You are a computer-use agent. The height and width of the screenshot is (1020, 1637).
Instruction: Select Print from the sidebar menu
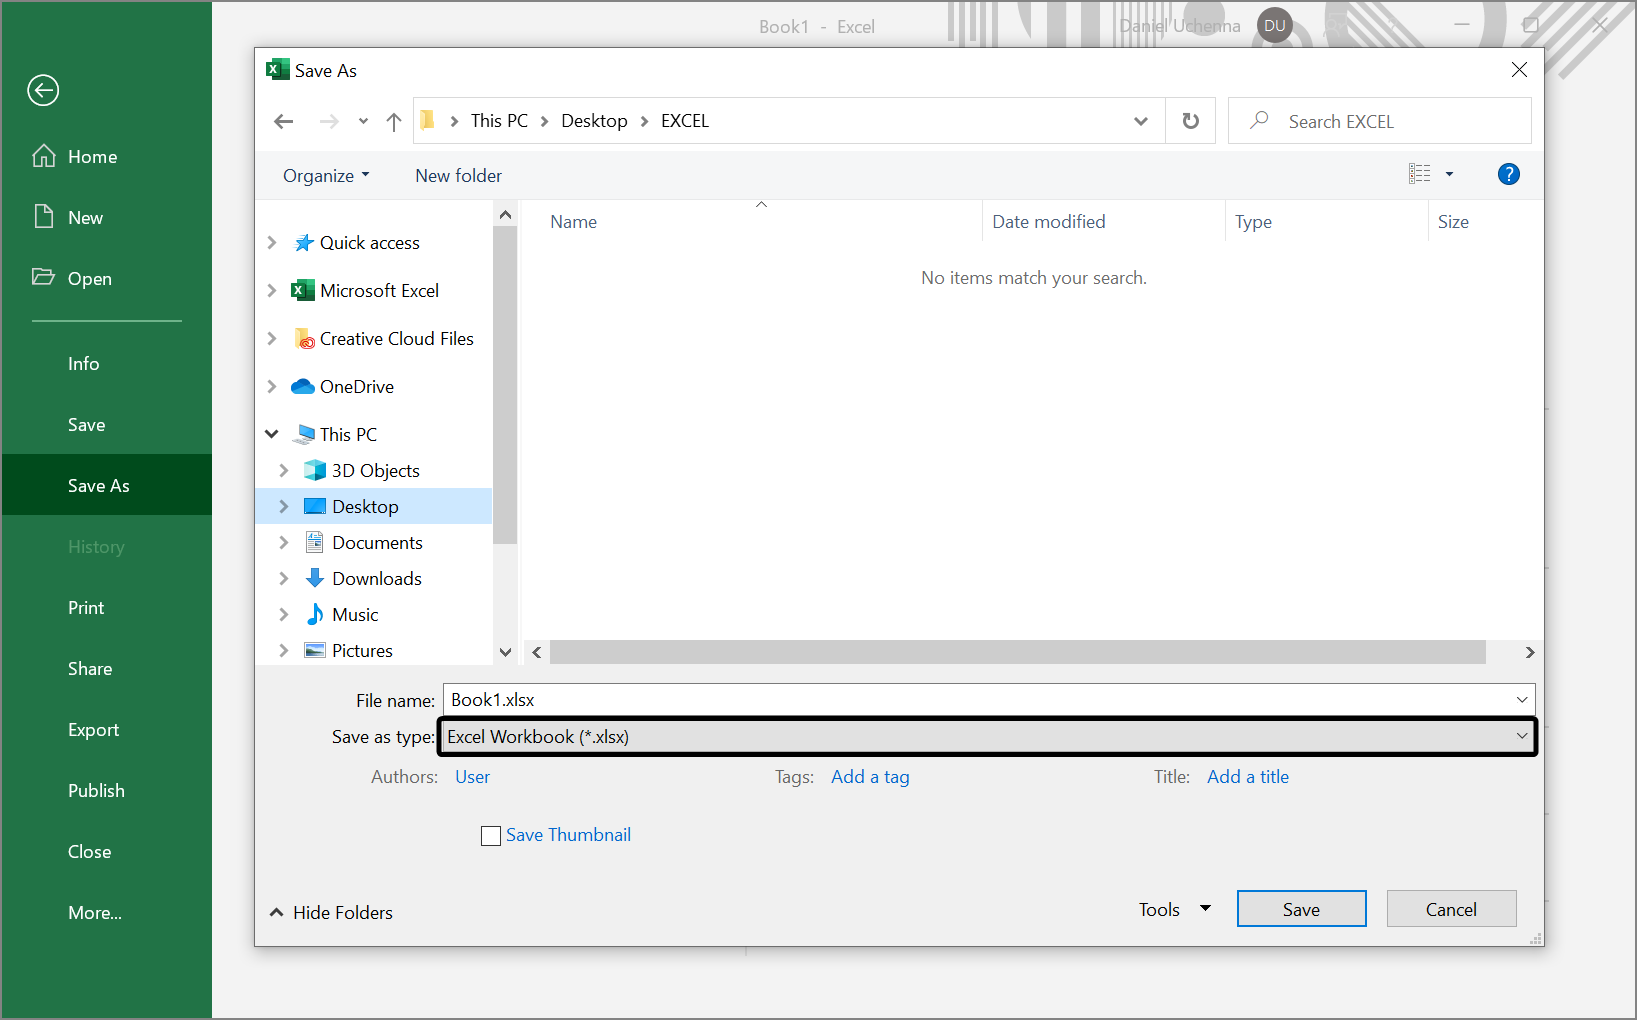(85, 607)
